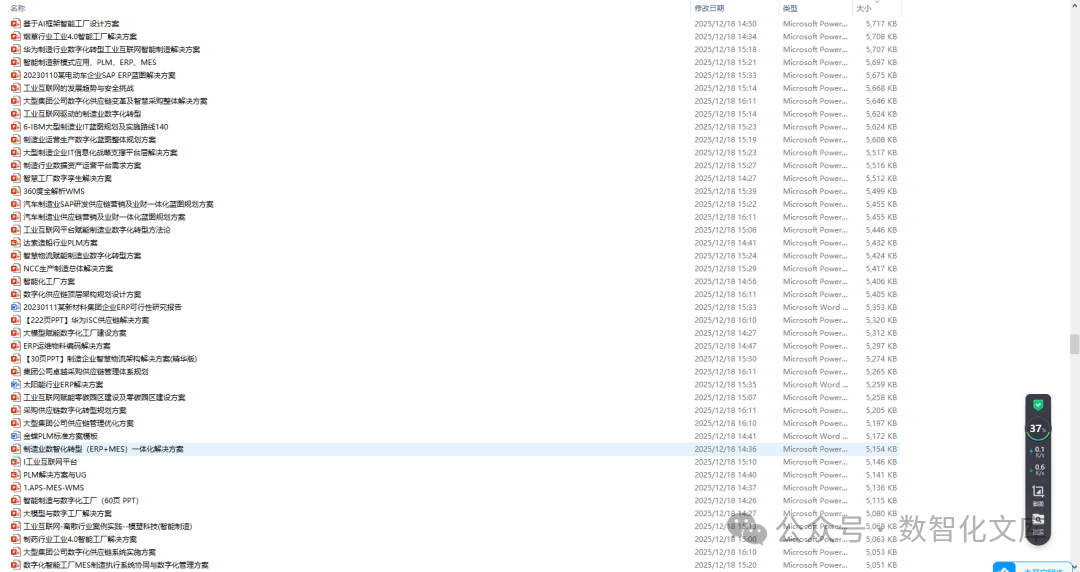Select highlighted file 制造业数智化转型（ERP+MES）一体化解决方案
This screenshot has height=572, width=1080.
click(x=103, y=449)
